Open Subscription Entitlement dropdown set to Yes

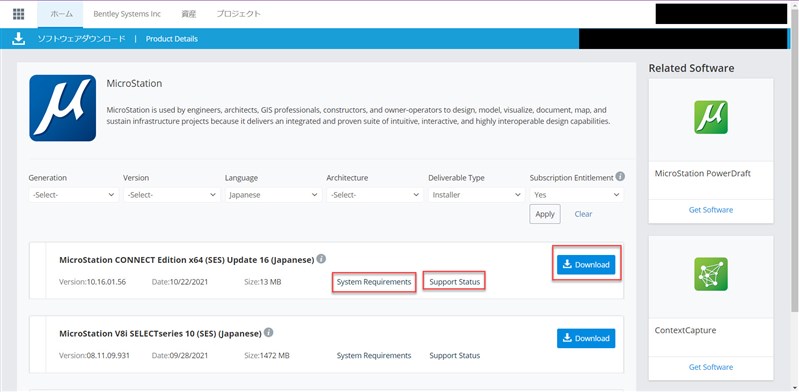[x=576, y=195]
